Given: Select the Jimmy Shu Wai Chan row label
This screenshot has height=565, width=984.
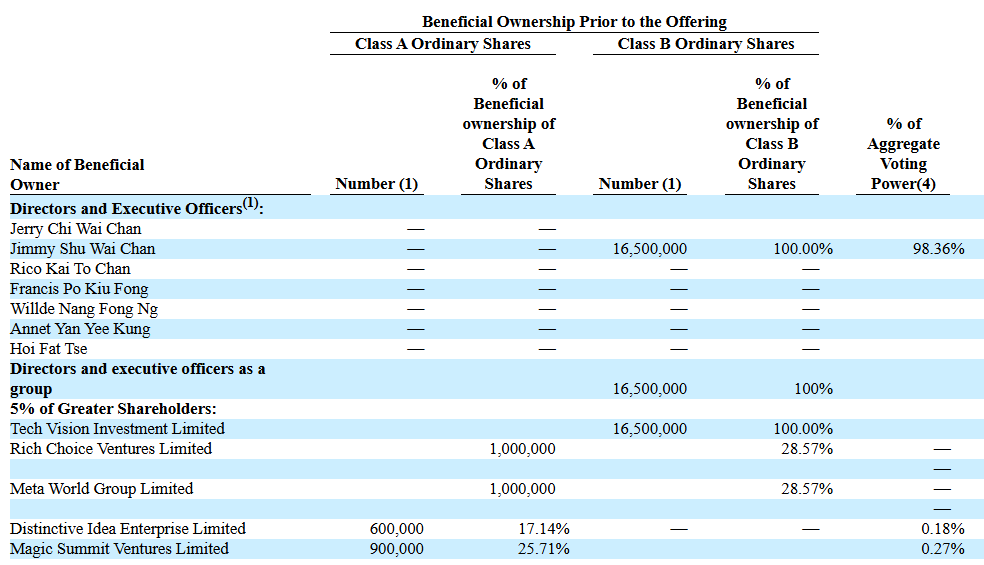Looking at the screenshot, I should point(82,249).
